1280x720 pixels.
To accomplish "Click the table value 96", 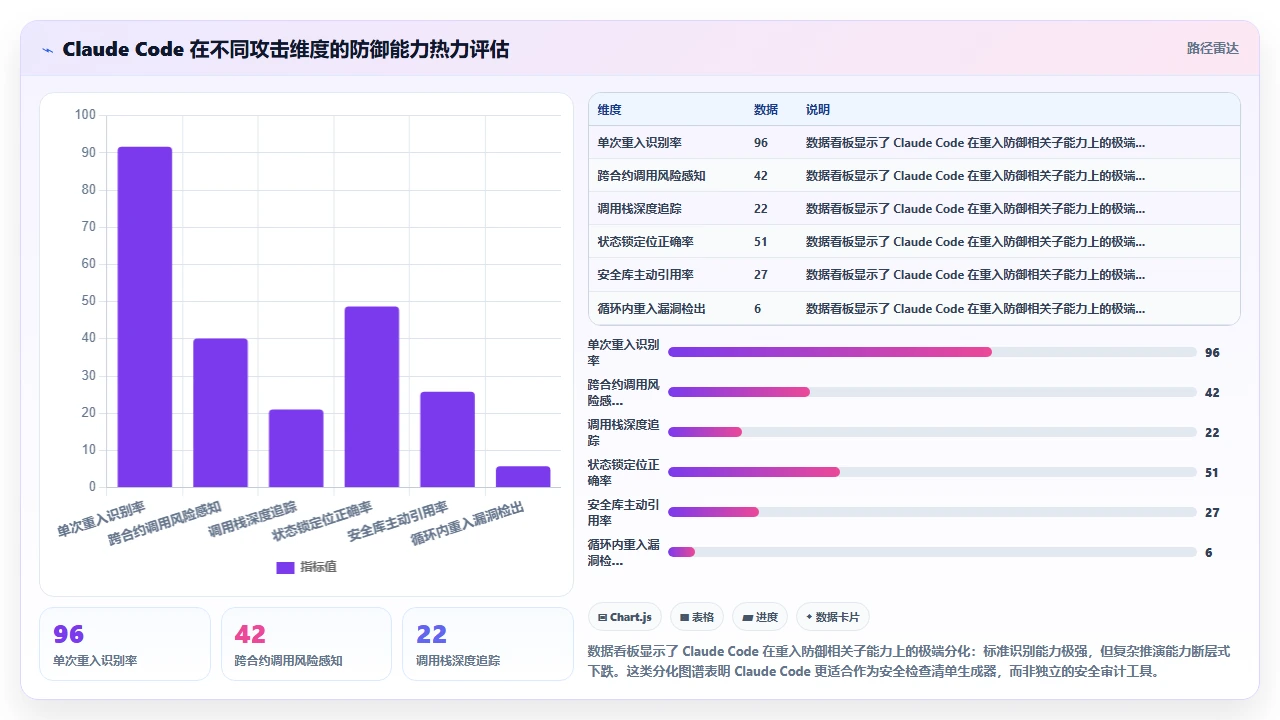I will (761, 143).
